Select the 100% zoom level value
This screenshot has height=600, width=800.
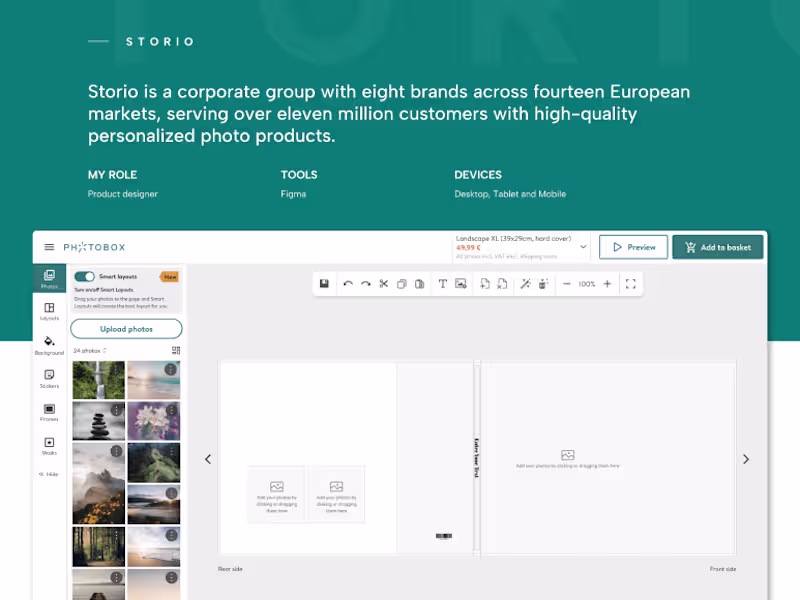coord(587,284)
